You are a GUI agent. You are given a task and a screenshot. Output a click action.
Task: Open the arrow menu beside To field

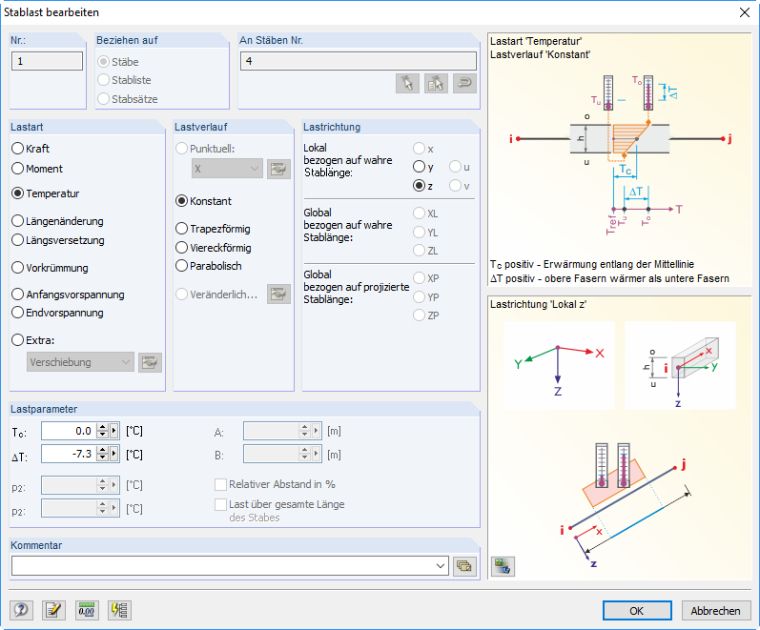coord(114,430)
